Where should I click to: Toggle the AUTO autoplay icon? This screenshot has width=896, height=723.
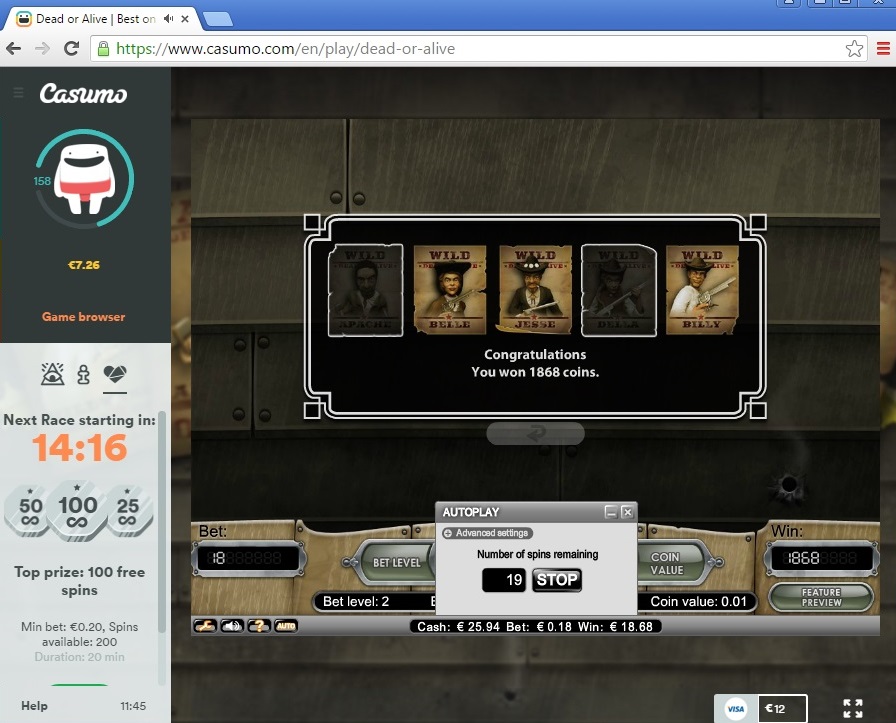click(285, 626)
